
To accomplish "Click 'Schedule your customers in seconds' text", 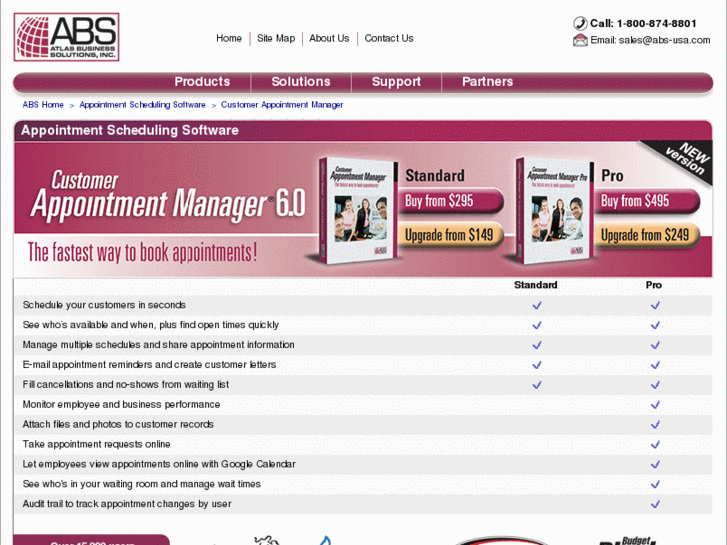I will tap(104, 305).
